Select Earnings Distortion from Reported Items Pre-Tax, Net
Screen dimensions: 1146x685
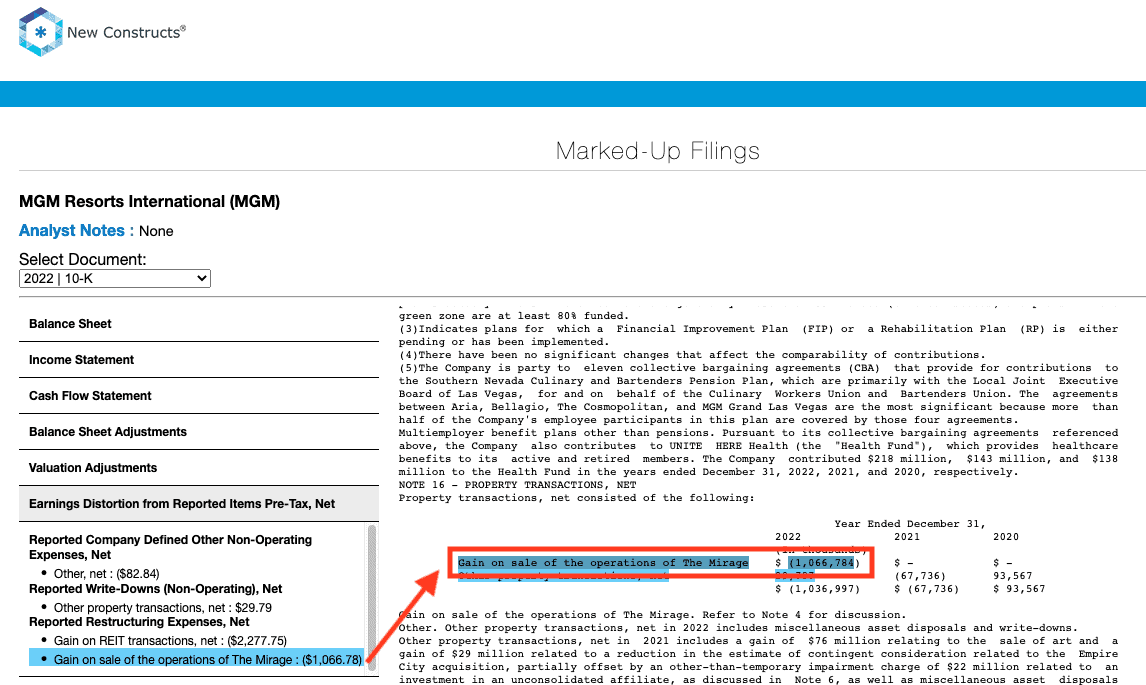pos(199,504)
